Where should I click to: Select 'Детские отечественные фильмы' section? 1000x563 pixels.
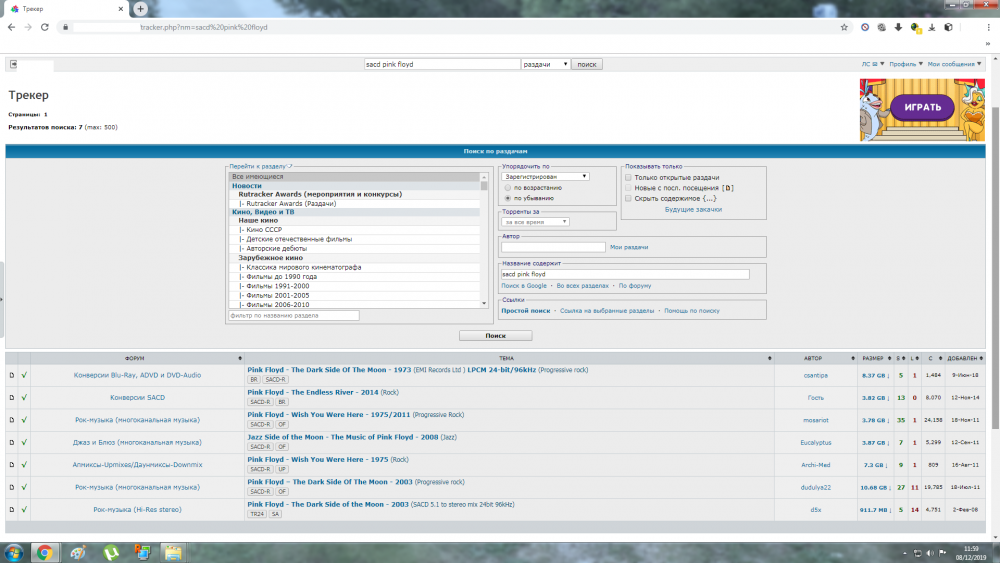[299, 239]
